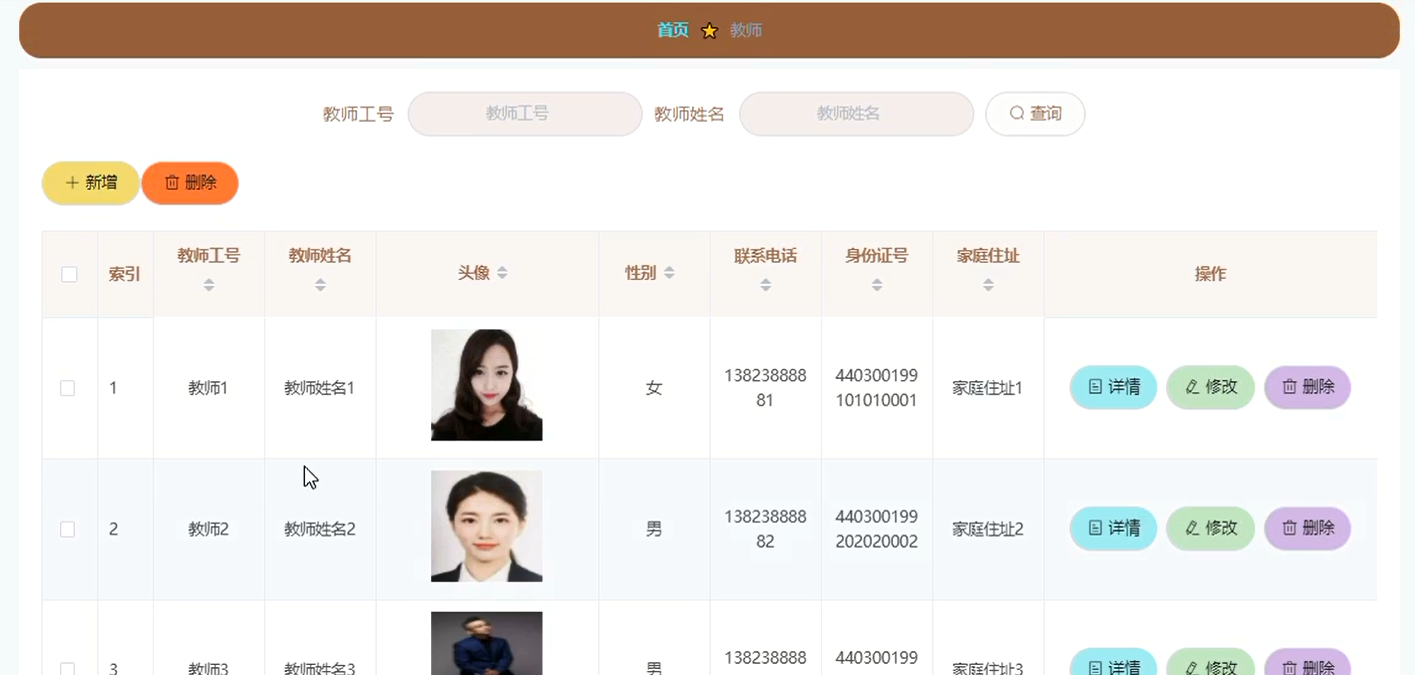
Task: Check the checkbox for row 教师1
Action: point(68,388)
